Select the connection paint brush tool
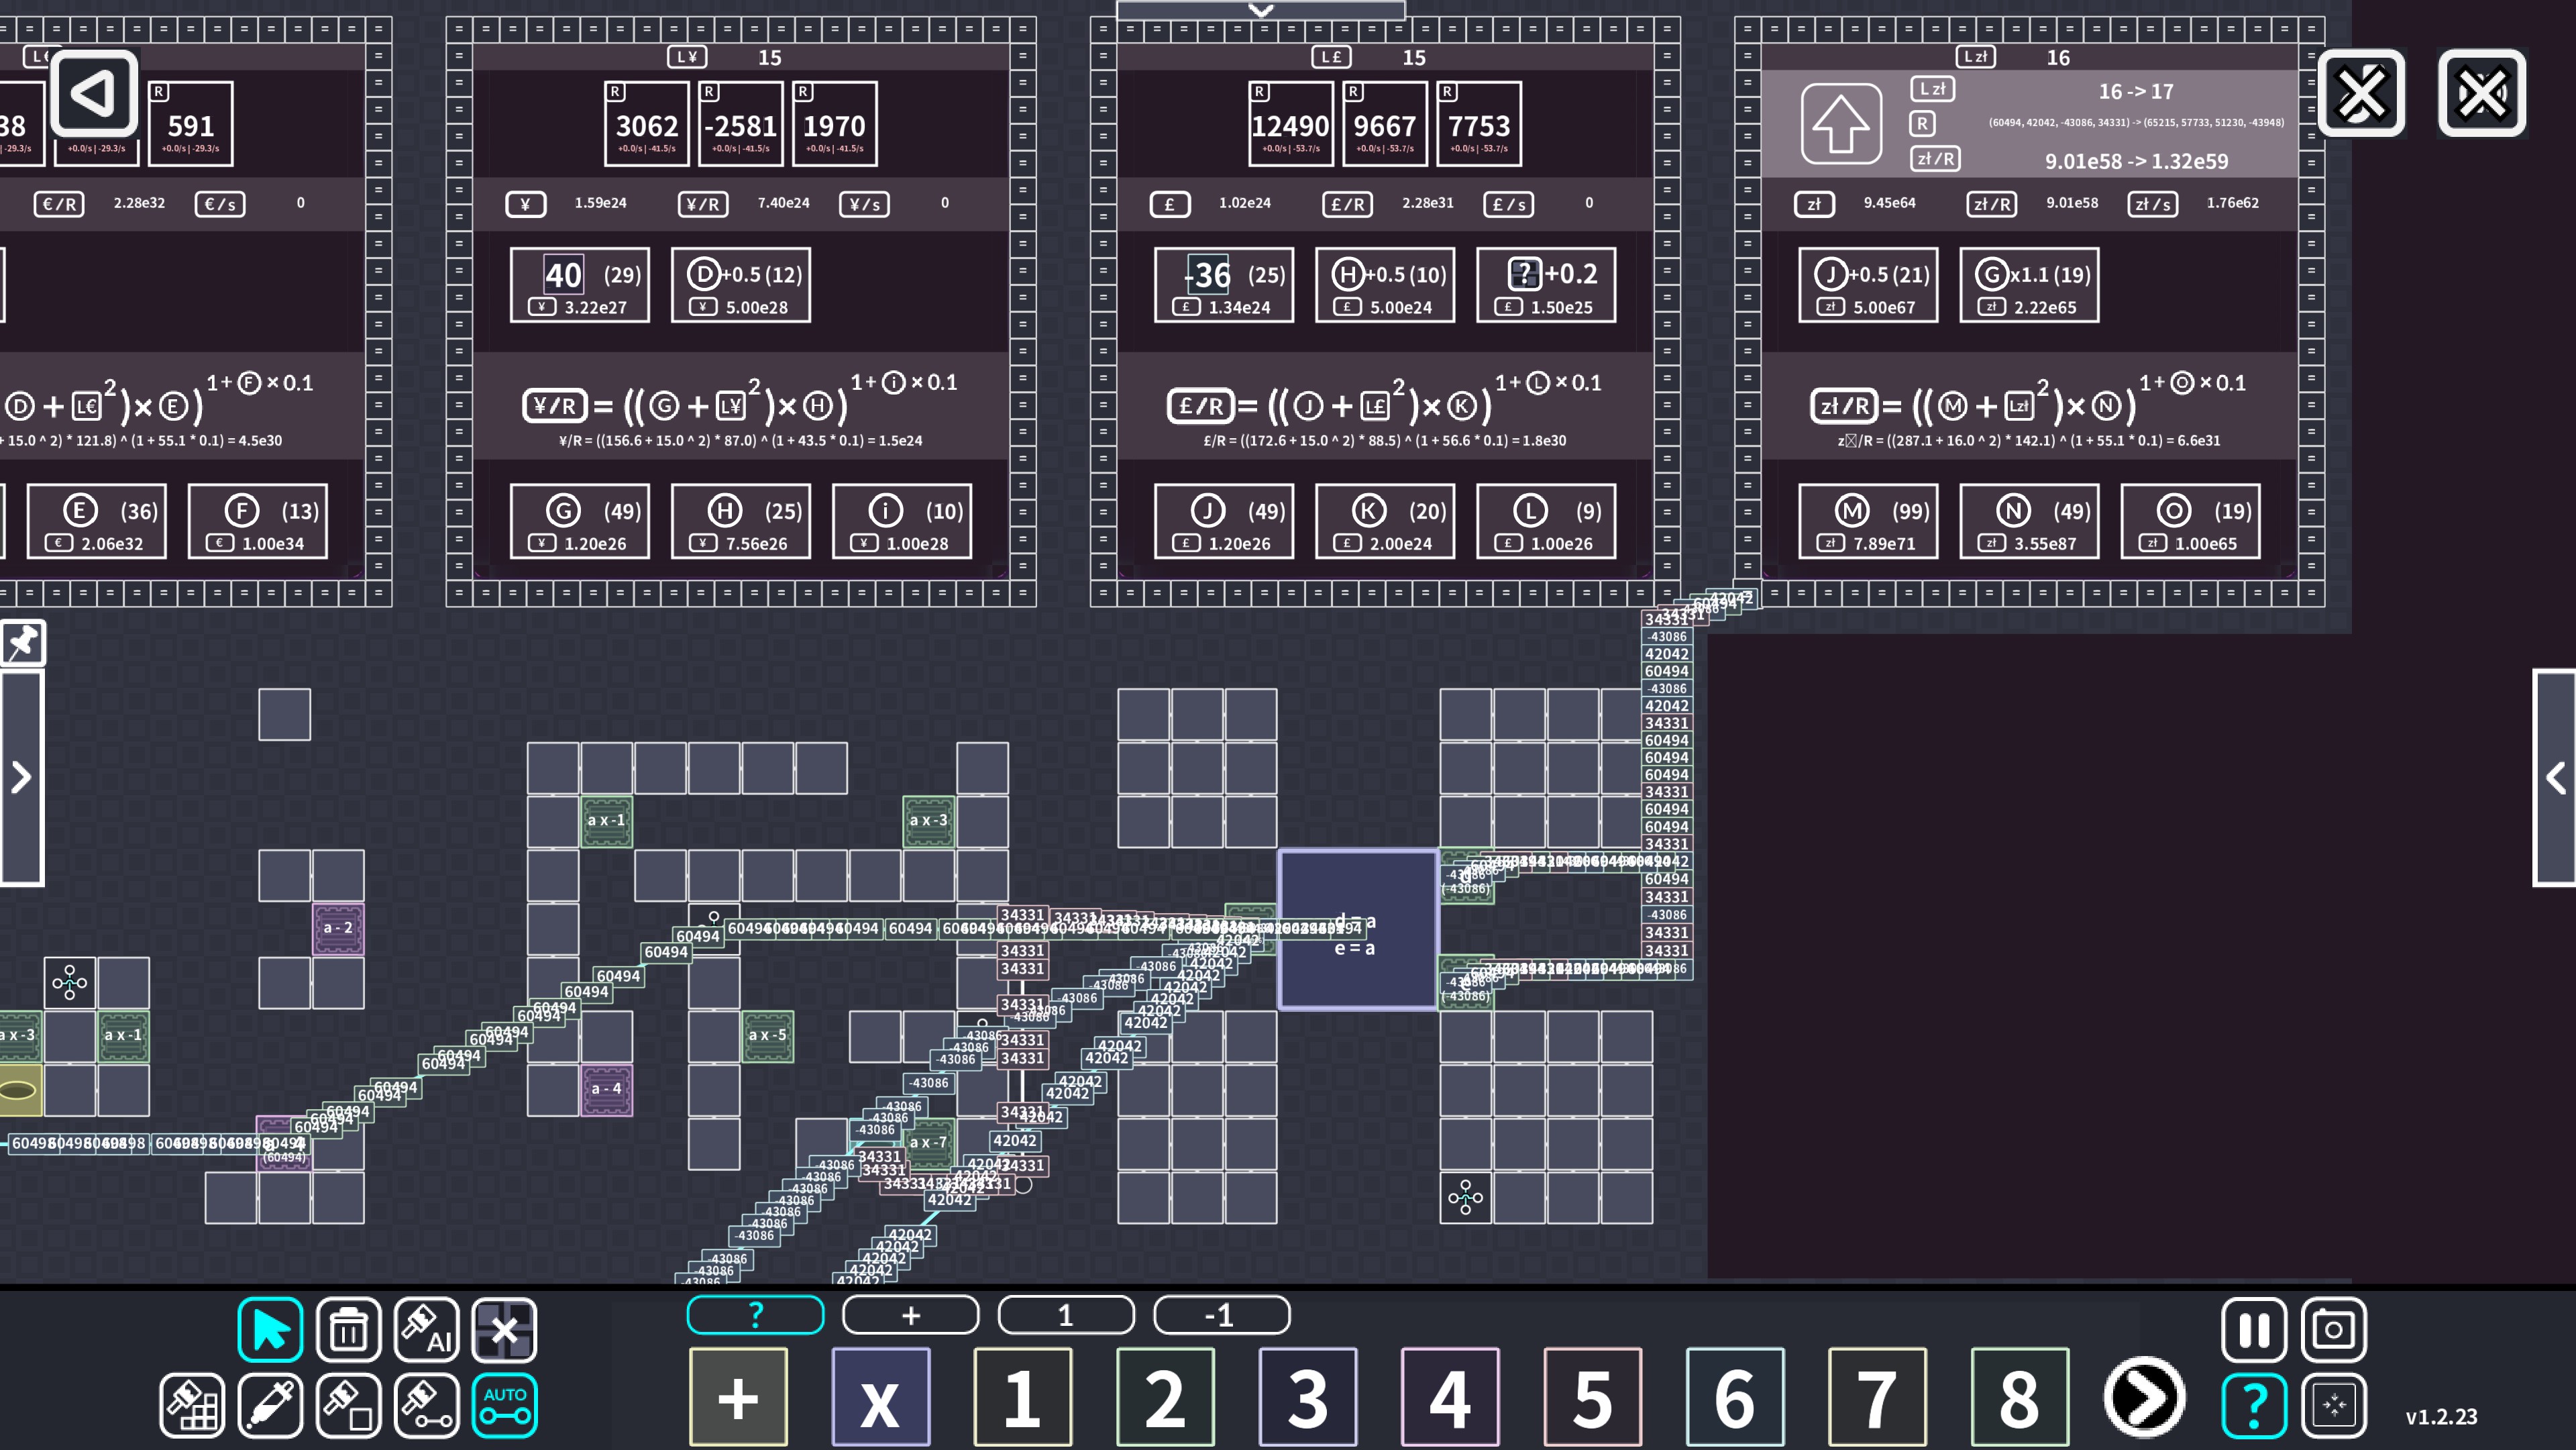Image resolution: width=2576 pixels, height=1450 pixels. coord(427,1405)
